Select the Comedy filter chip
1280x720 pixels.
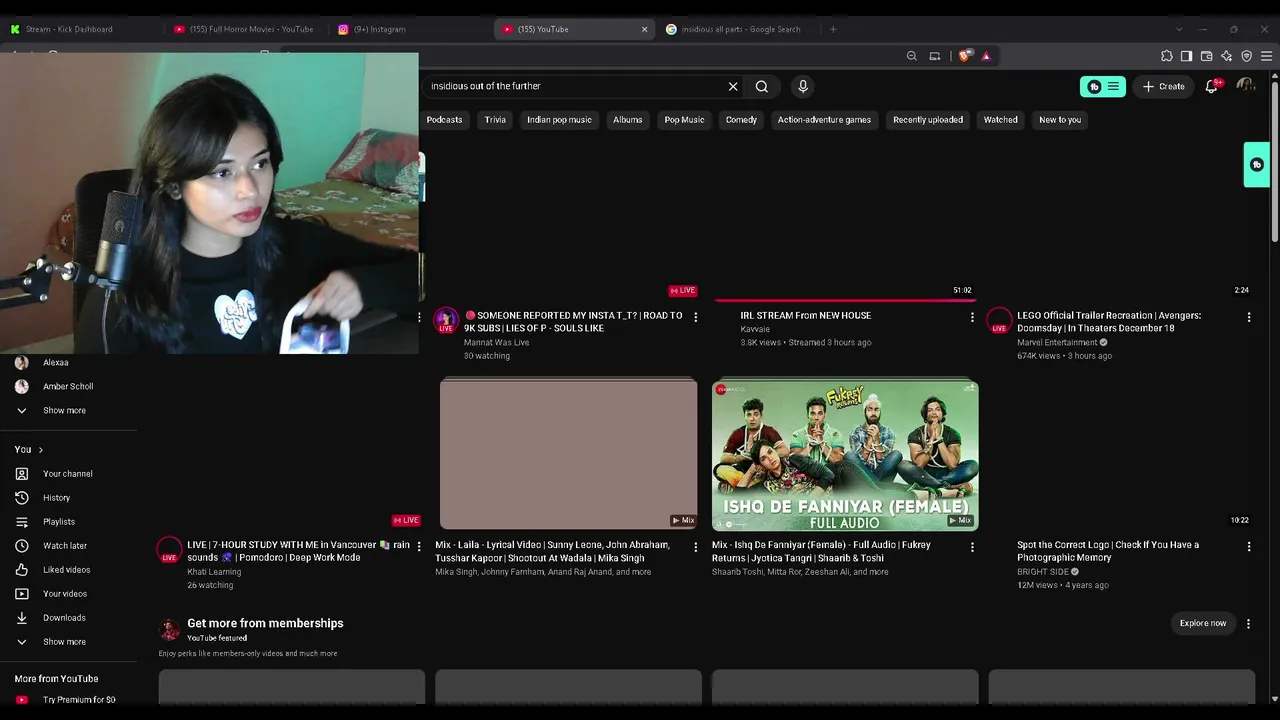(741, 120)
